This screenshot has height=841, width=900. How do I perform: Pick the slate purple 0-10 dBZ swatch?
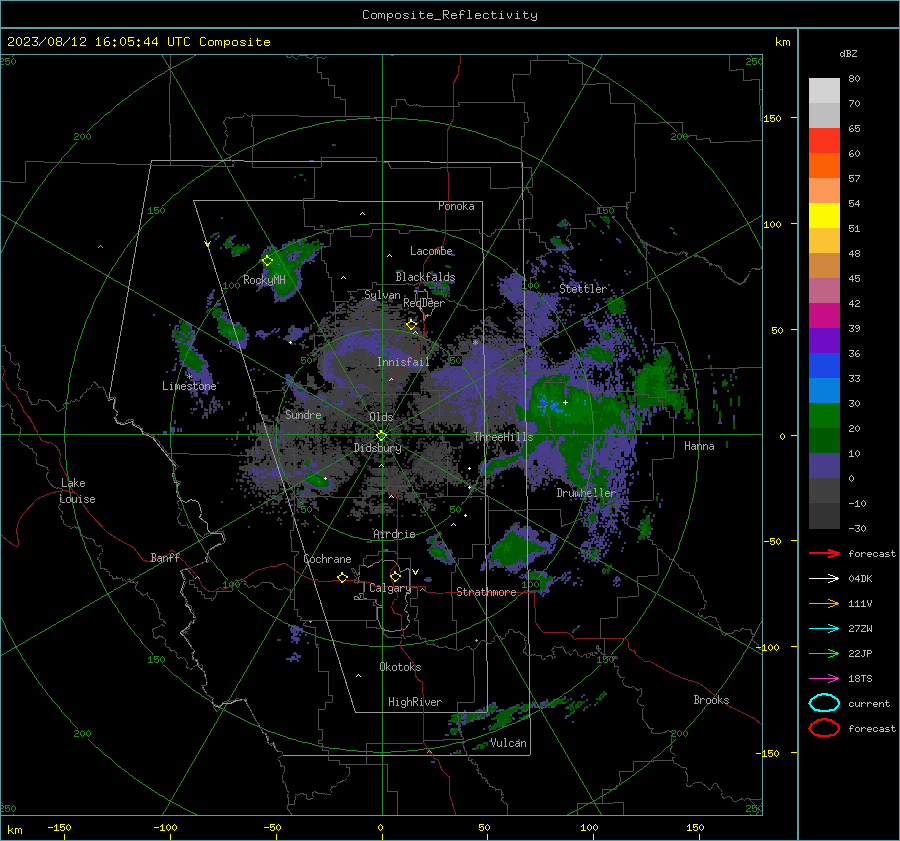[x=824, y=466]
